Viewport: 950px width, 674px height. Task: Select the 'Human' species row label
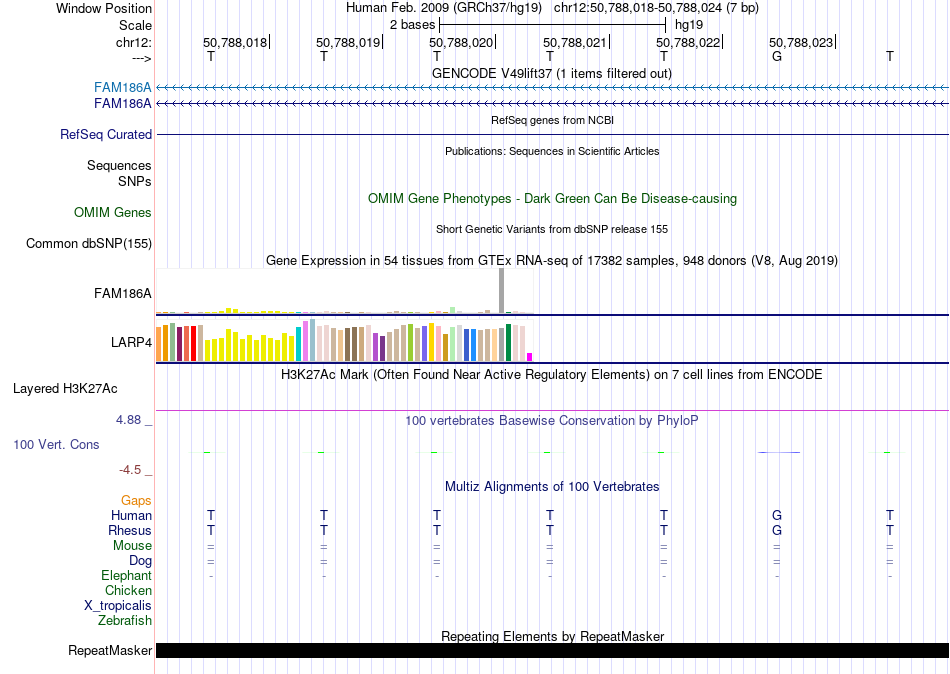click(131, 516)
